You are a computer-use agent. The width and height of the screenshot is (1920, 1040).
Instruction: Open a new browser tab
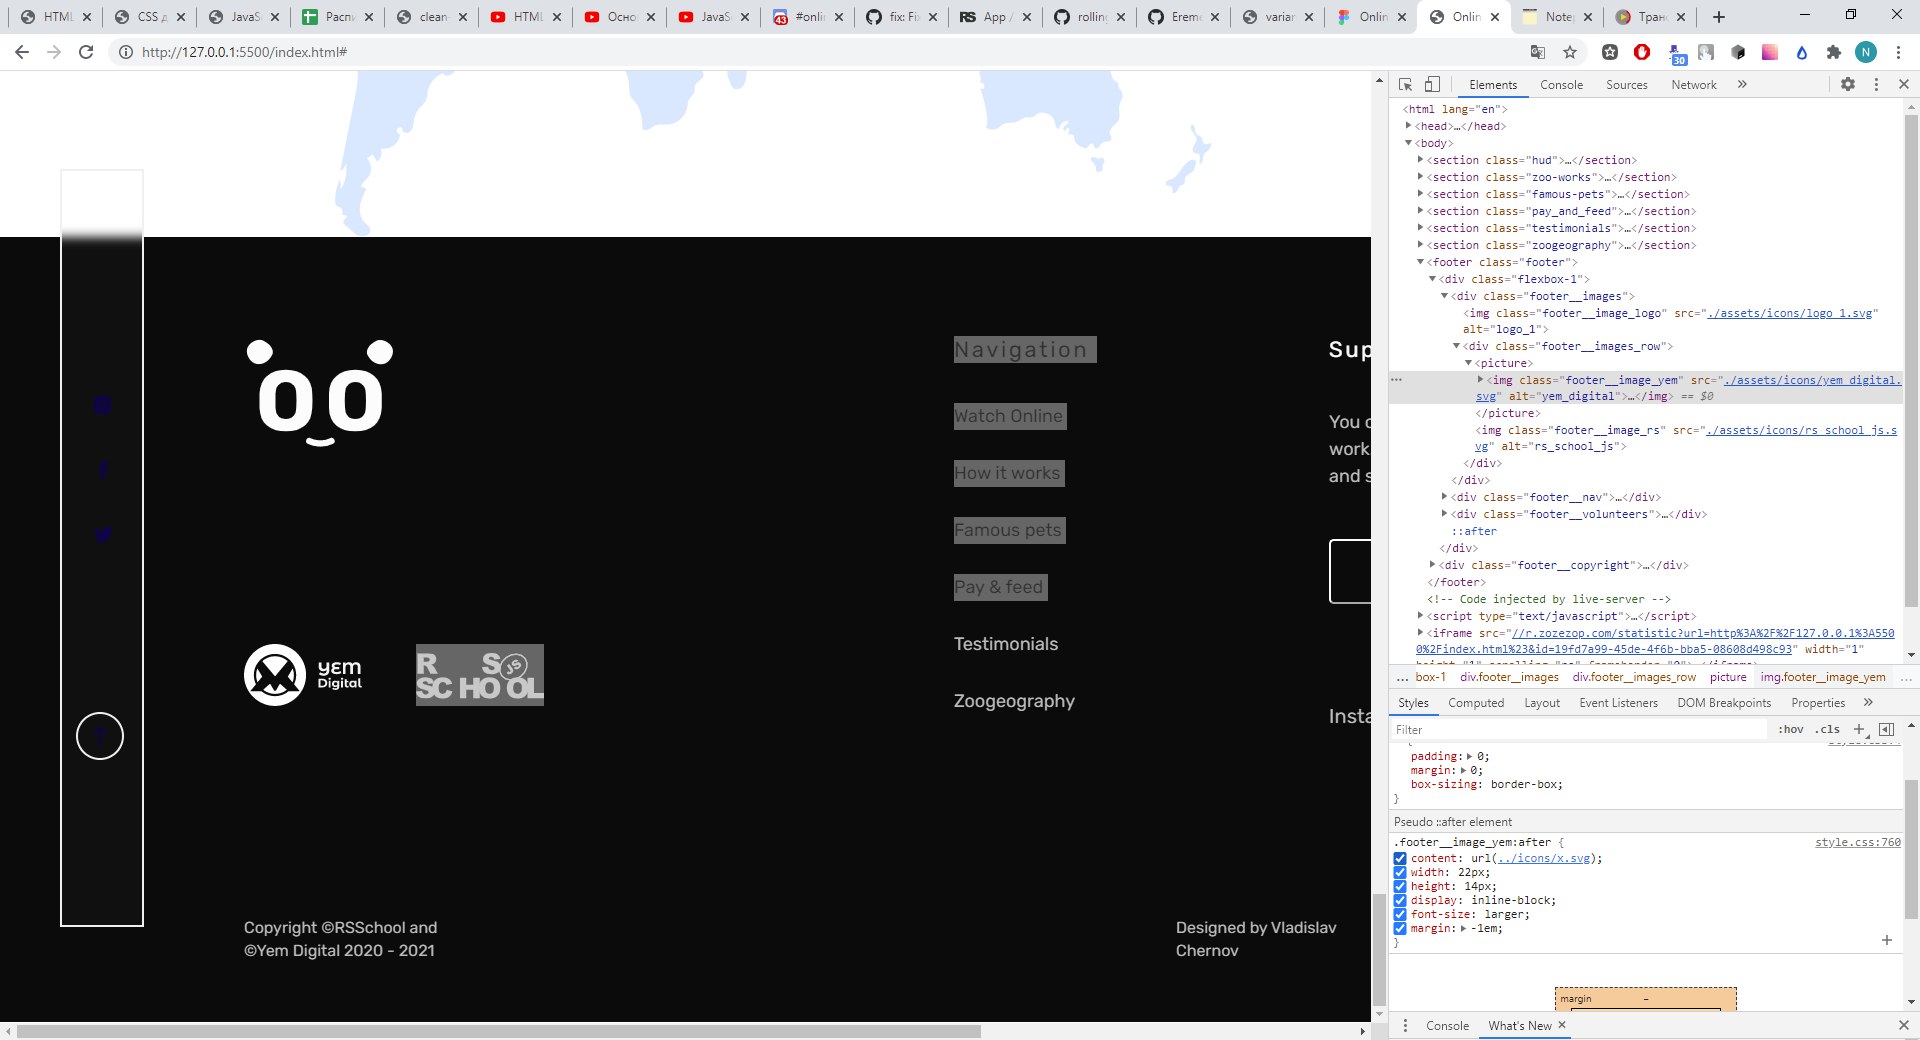(x=1719, y=17)
